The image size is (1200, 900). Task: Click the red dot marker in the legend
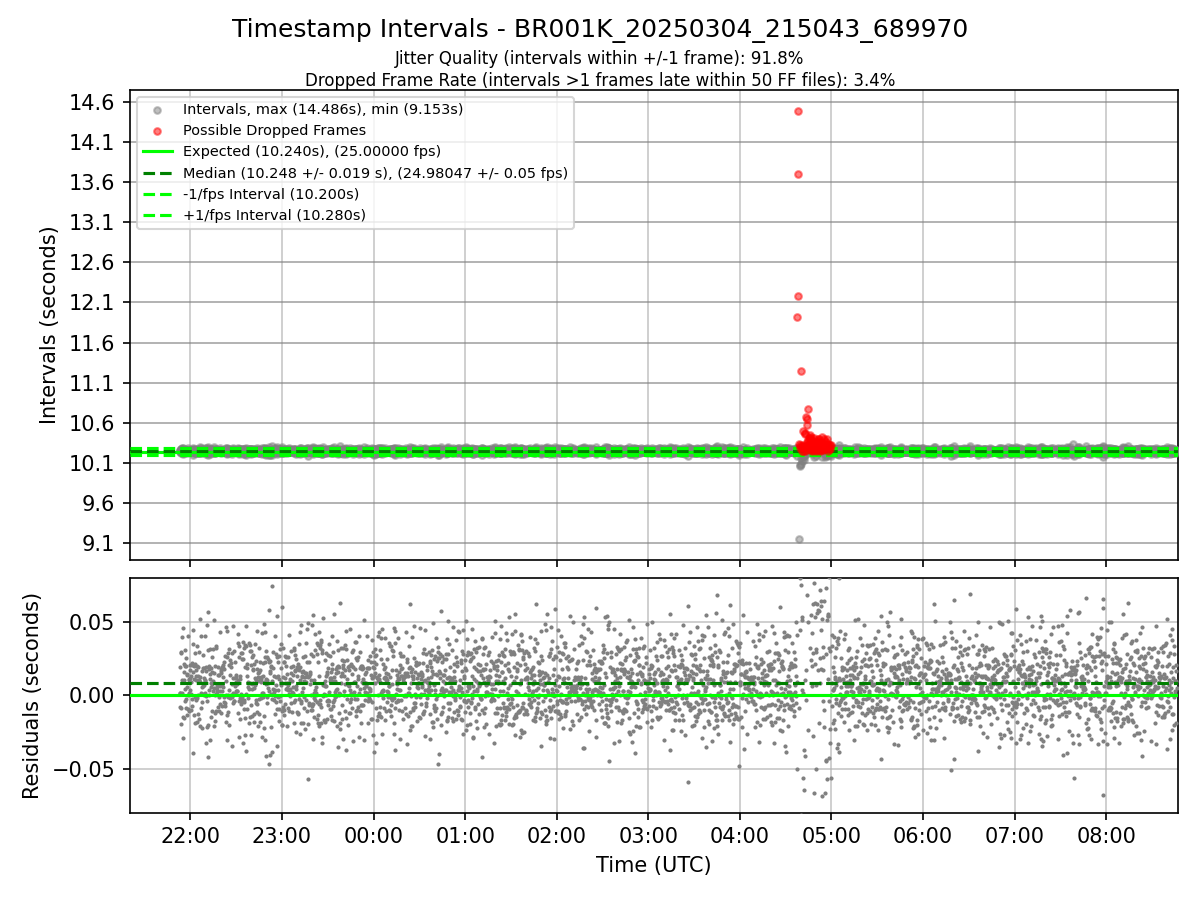tap(157, 130)
